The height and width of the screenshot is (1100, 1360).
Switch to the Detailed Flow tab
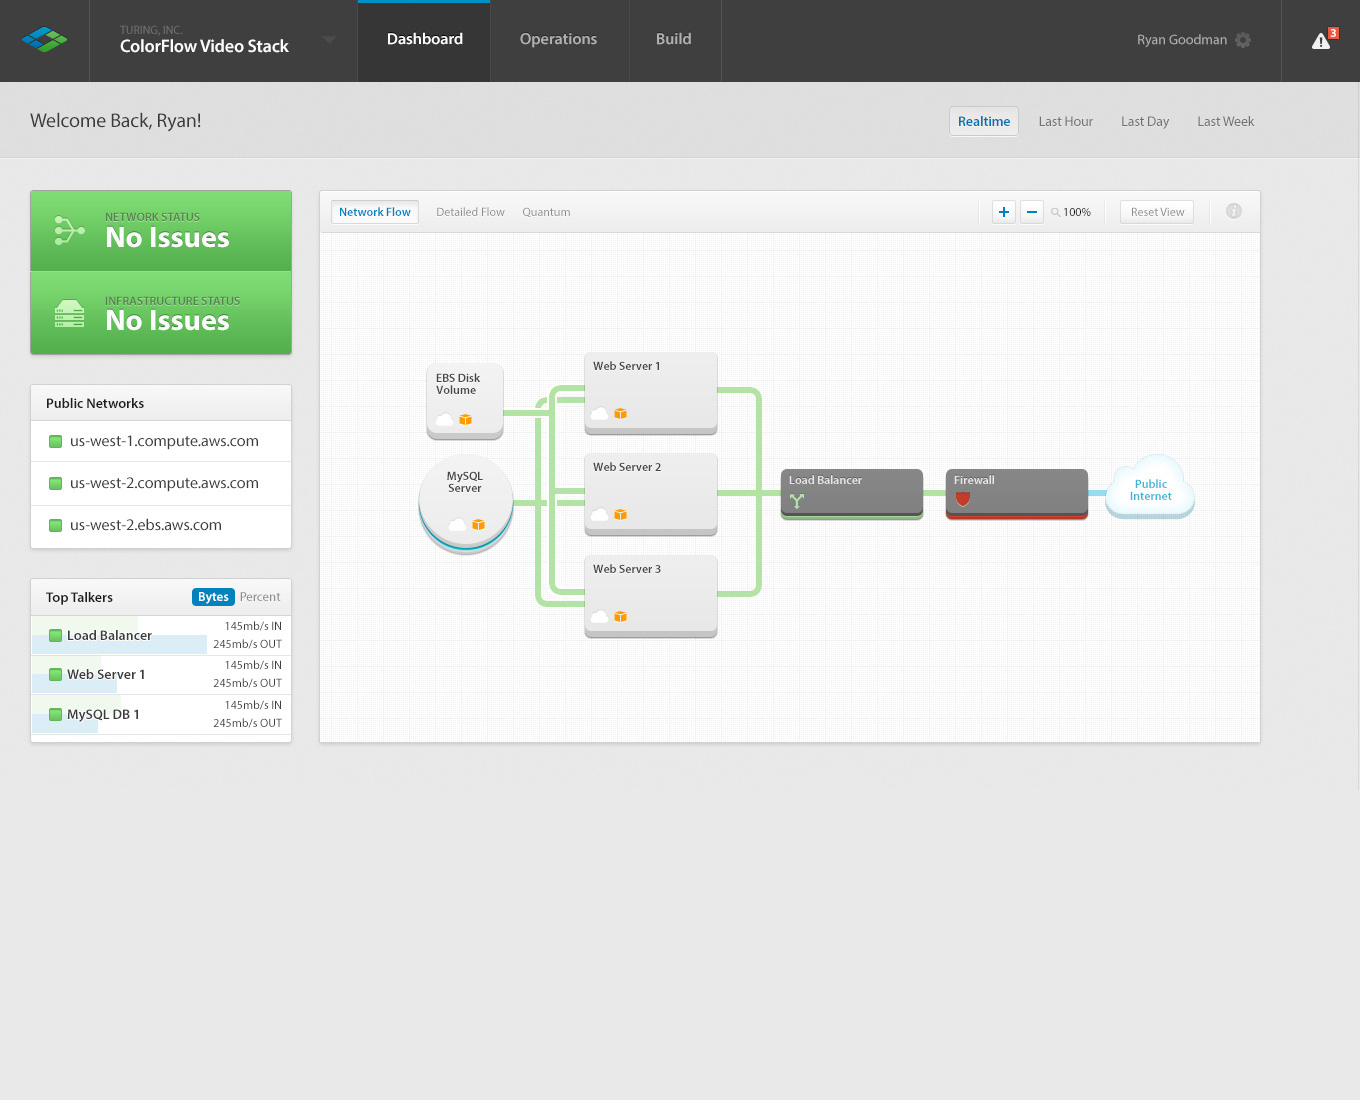coord(470,212)
